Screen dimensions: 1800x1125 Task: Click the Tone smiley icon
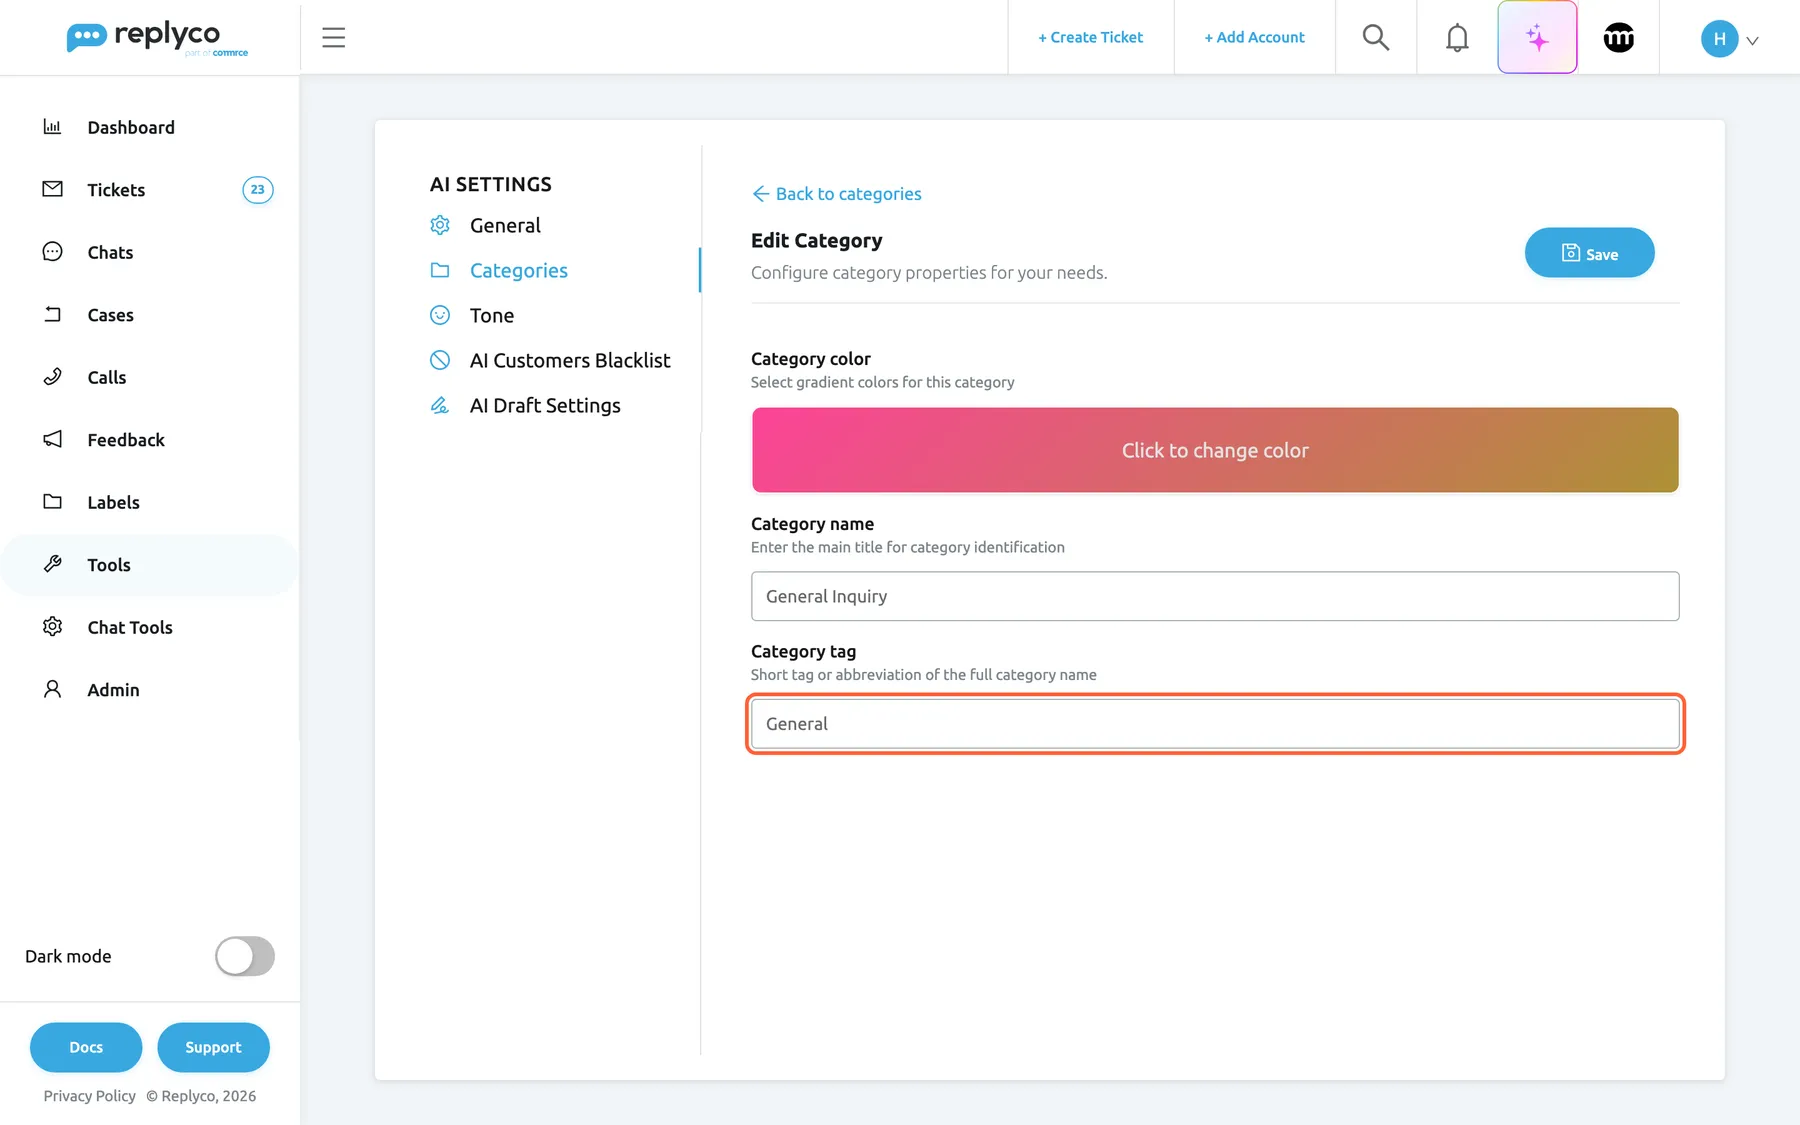coord(440,315)
